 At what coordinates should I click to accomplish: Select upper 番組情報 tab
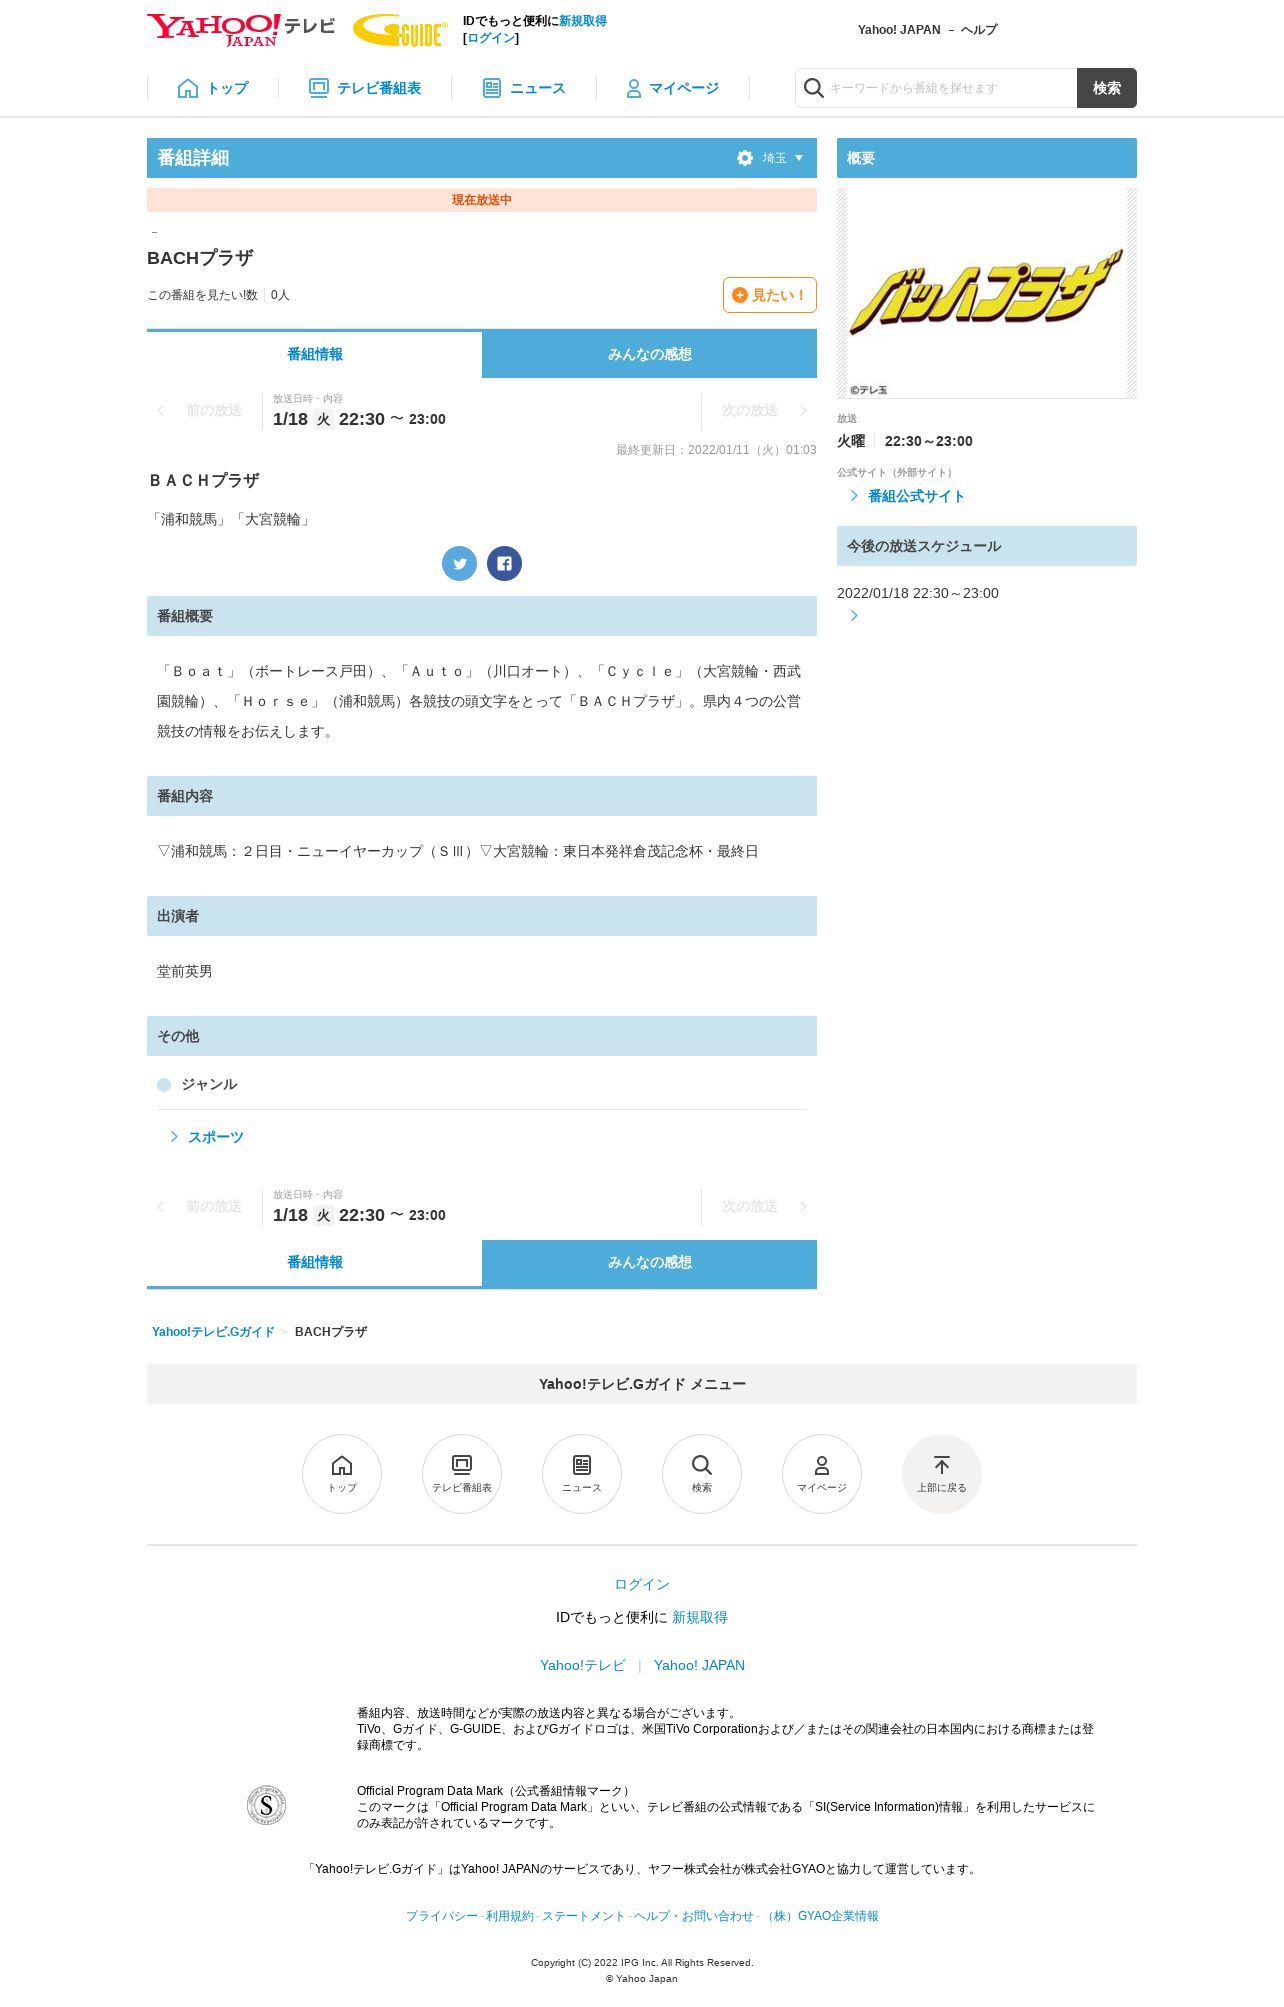(x=315, y=354)
